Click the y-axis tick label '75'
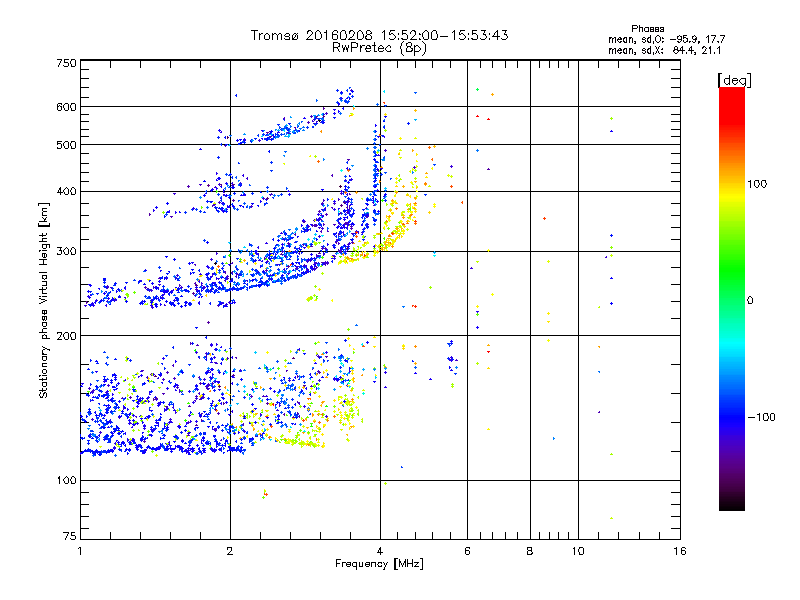 70,536
